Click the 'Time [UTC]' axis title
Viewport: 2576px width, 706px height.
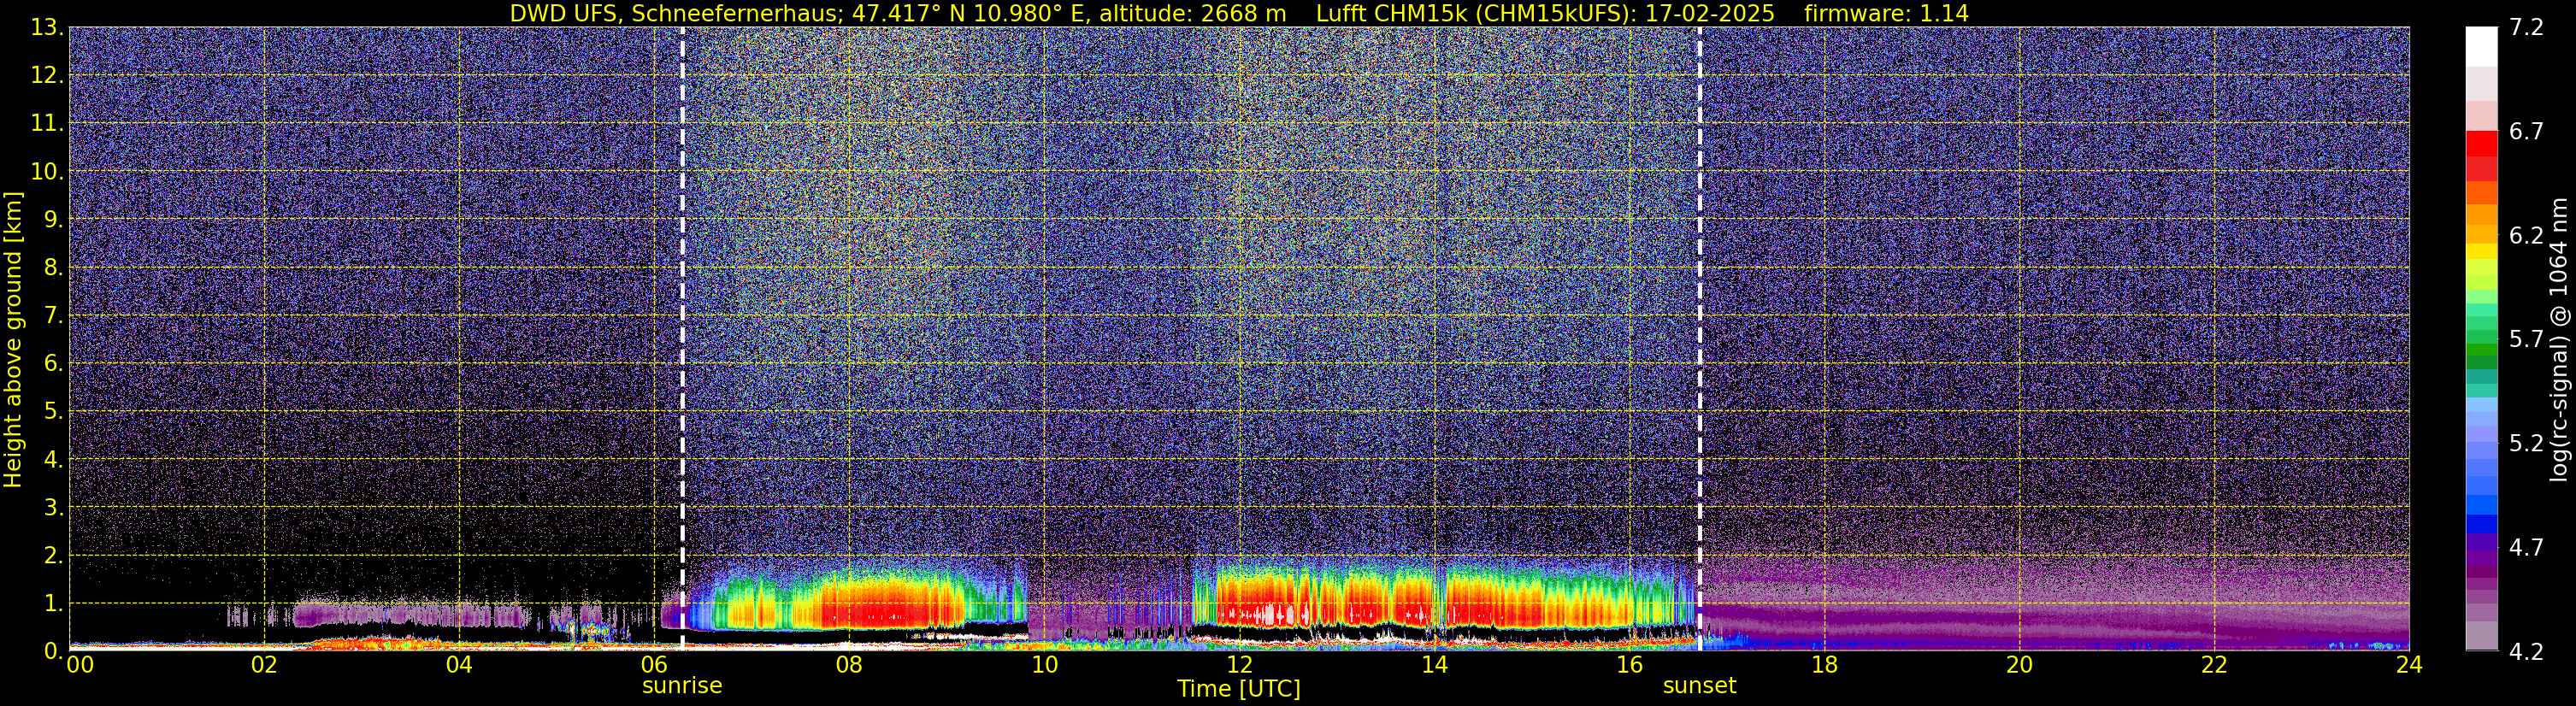pyautogui.click(x=1239, y=689)
